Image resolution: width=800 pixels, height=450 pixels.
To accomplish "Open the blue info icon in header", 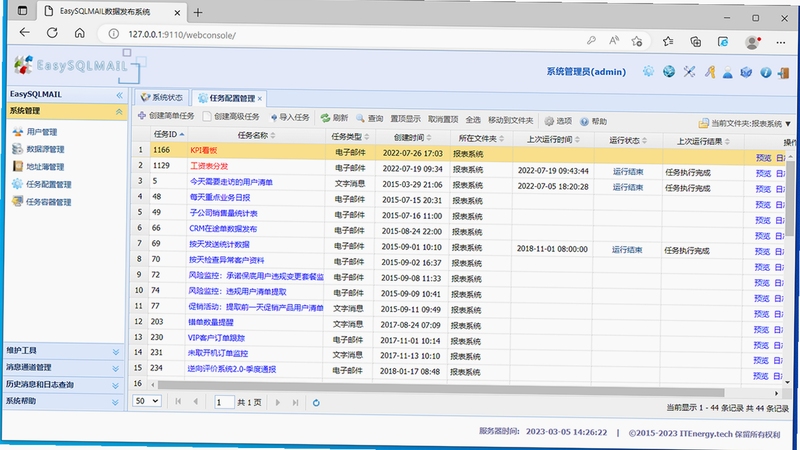I will pos(765,73).
